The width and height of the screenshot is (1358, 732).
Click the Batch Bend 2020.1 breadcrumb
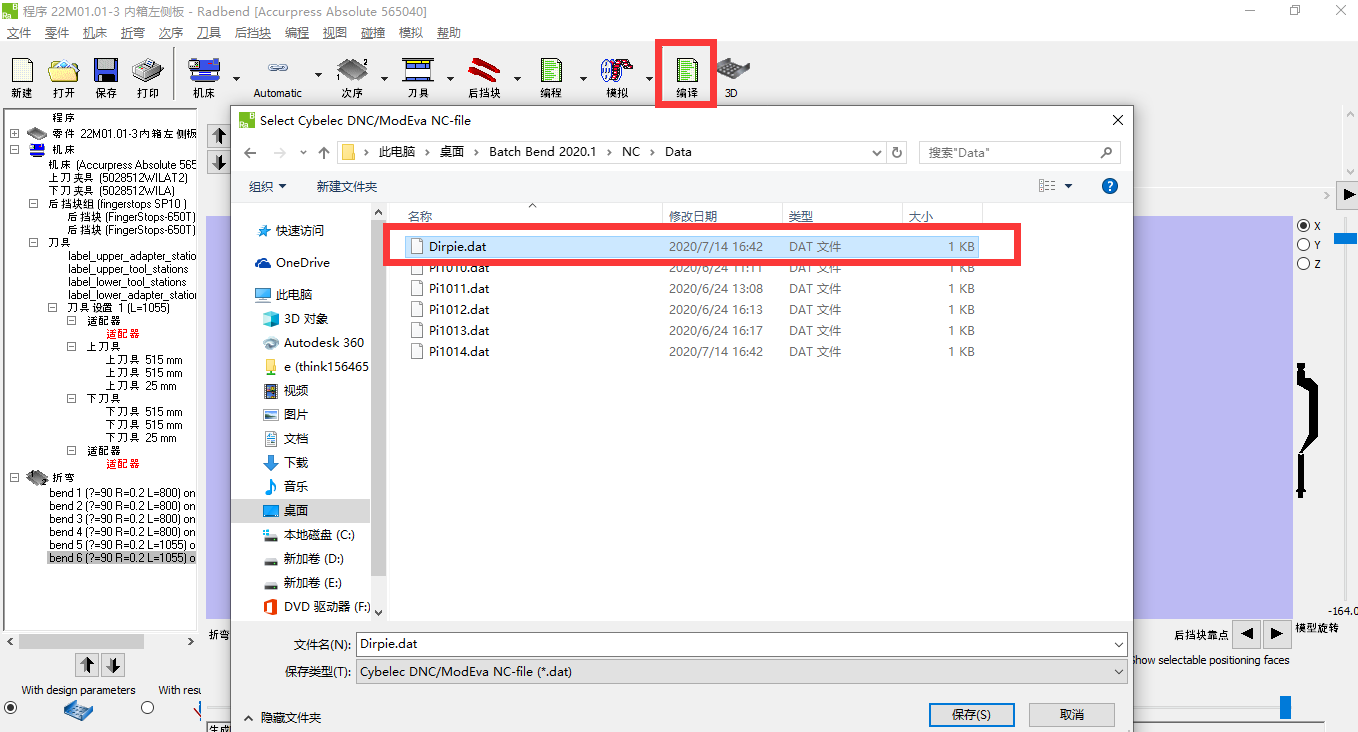(542, 152)
